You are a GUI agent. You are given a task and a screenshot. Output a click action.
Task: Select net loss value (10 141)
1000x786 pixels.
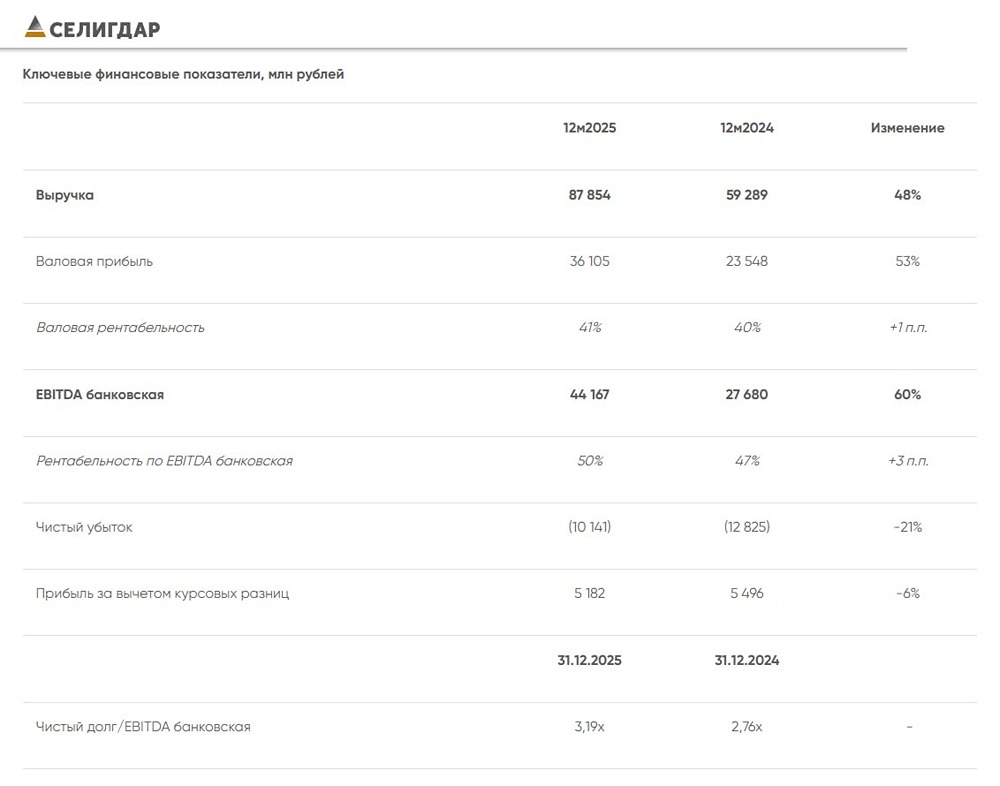pos(589,527)
